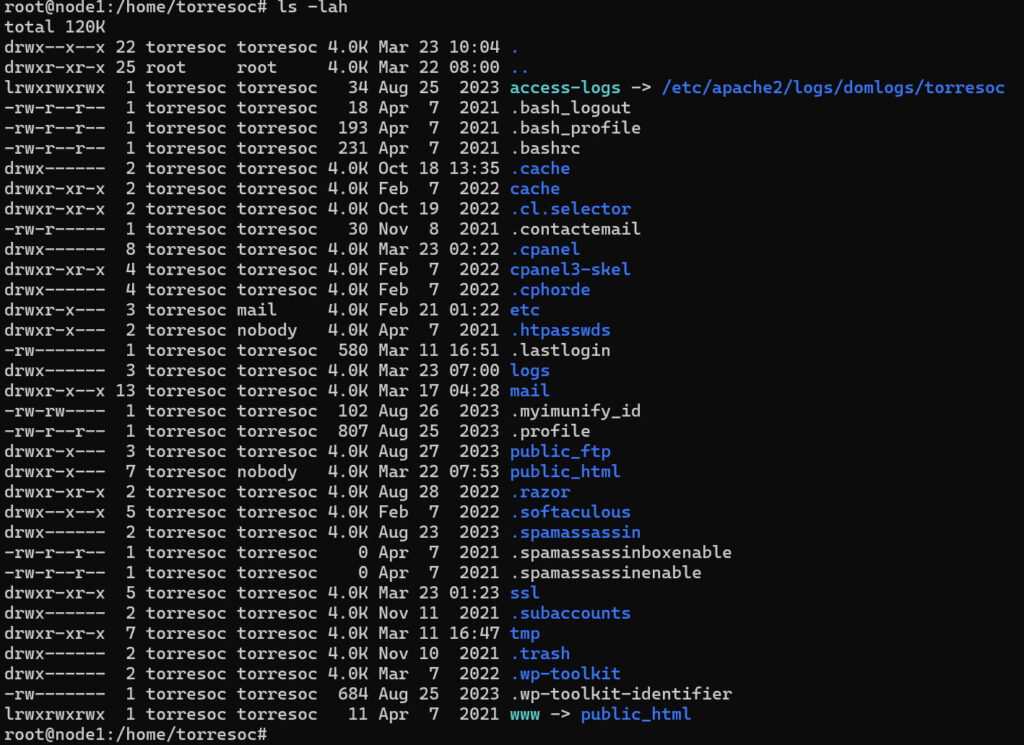This screenshot has width=1024, height=745.
Task: Click the www symlink name
Action: point(525,714)
